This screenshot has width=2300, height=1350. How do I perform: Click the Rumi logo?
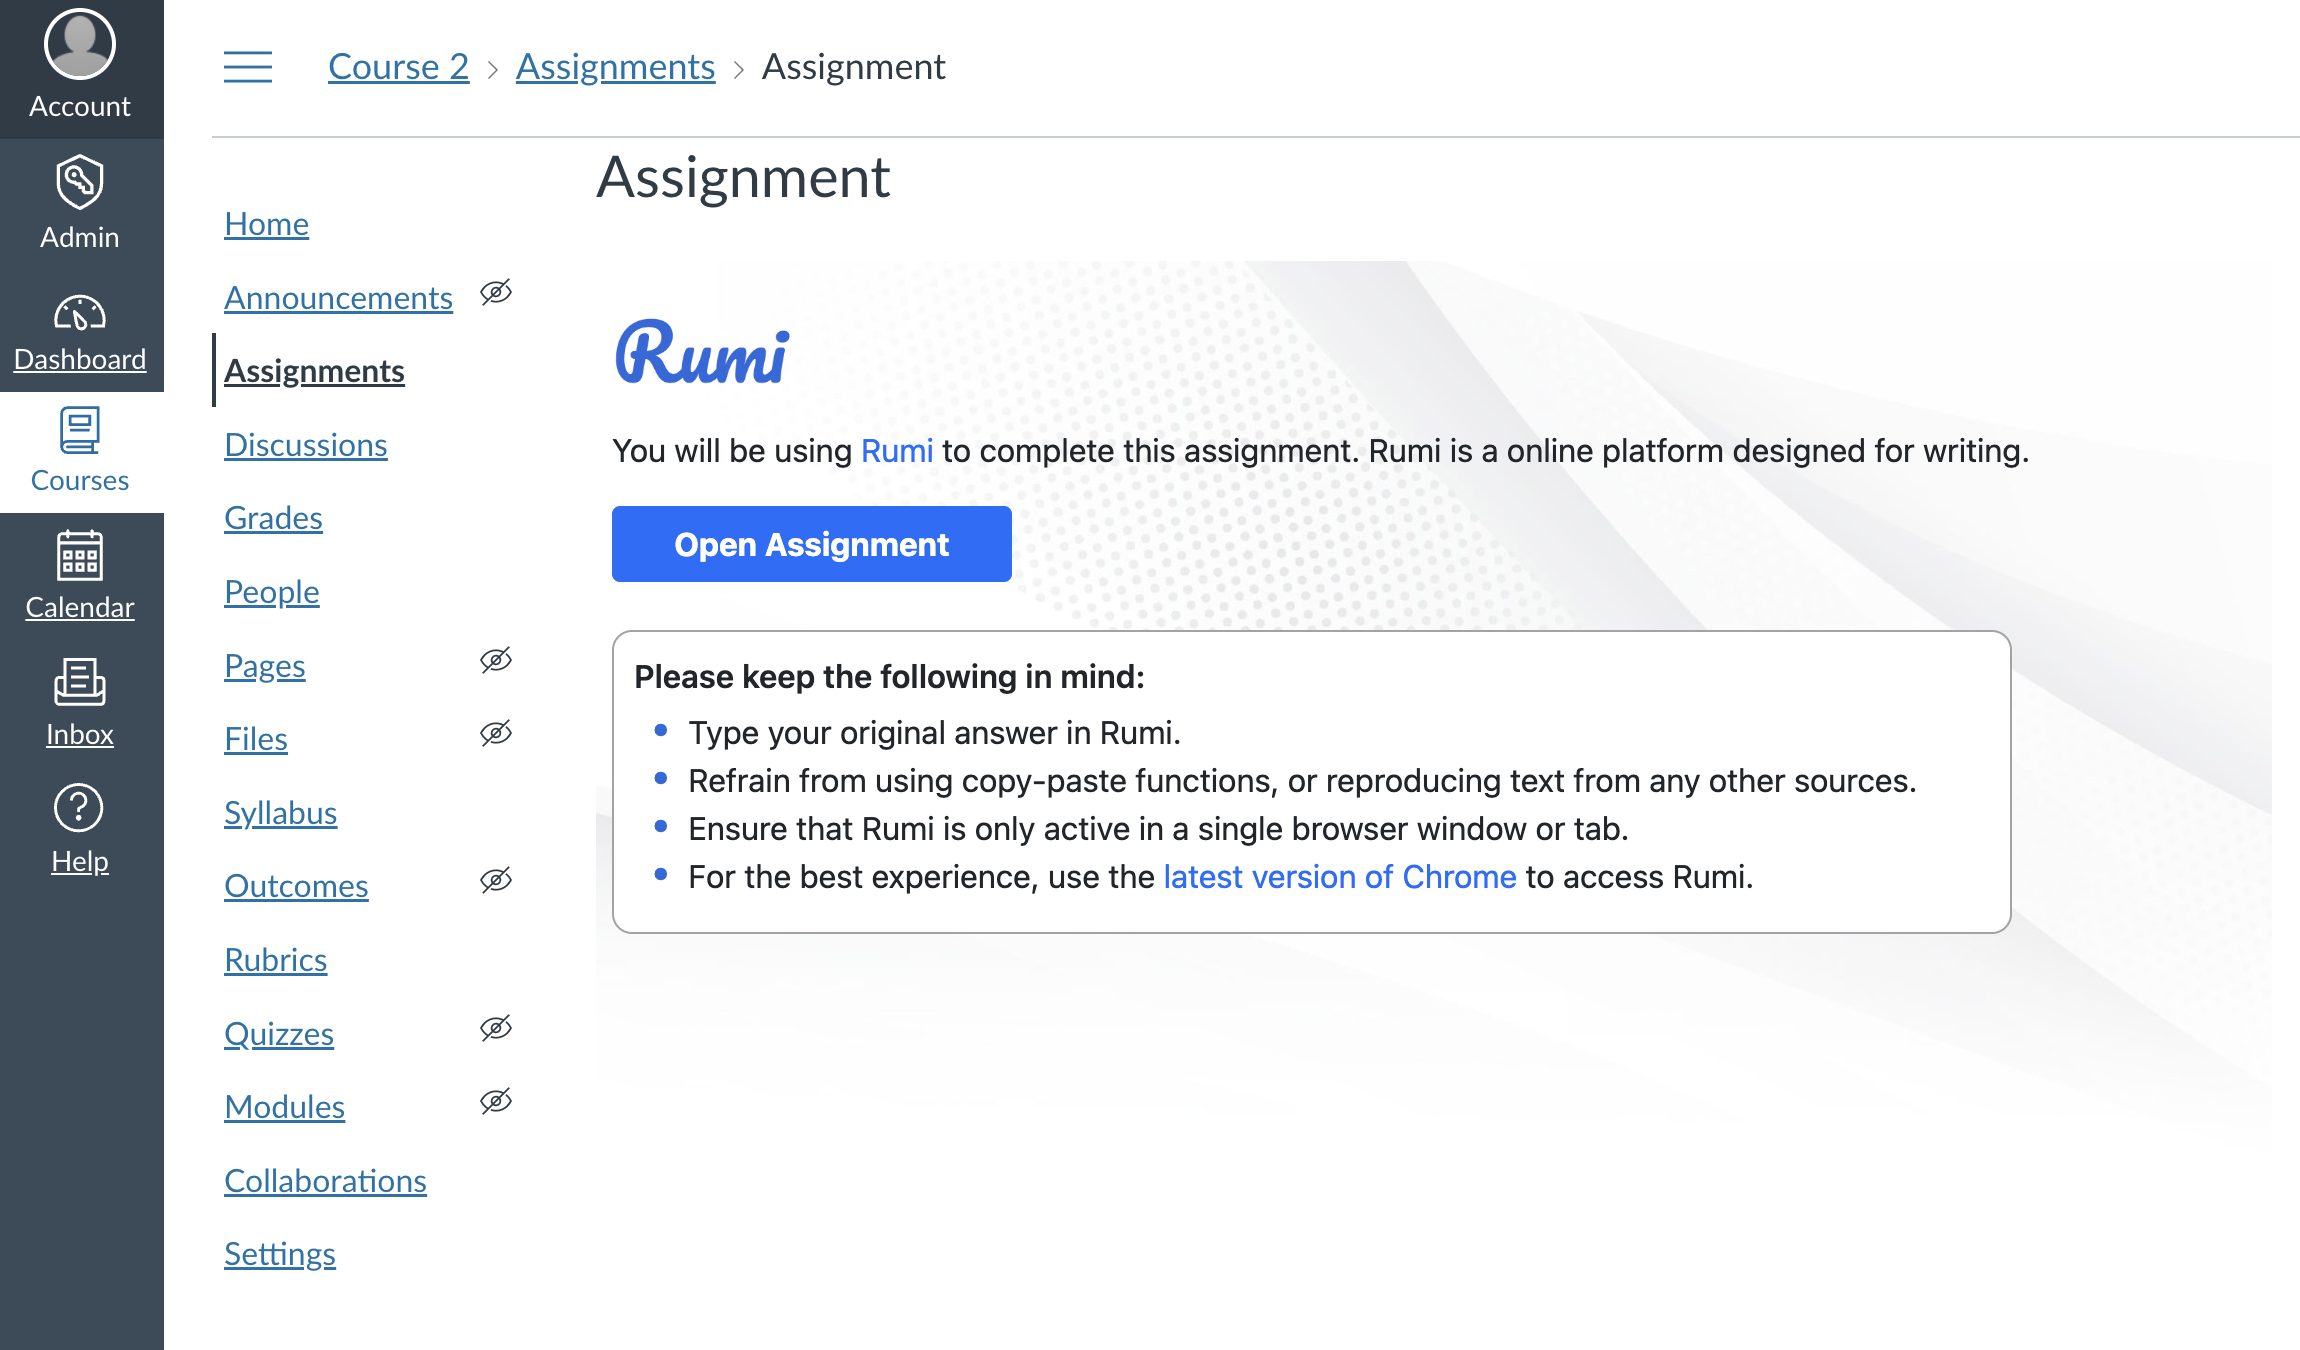pyautogui.click(x=701, y=353)
